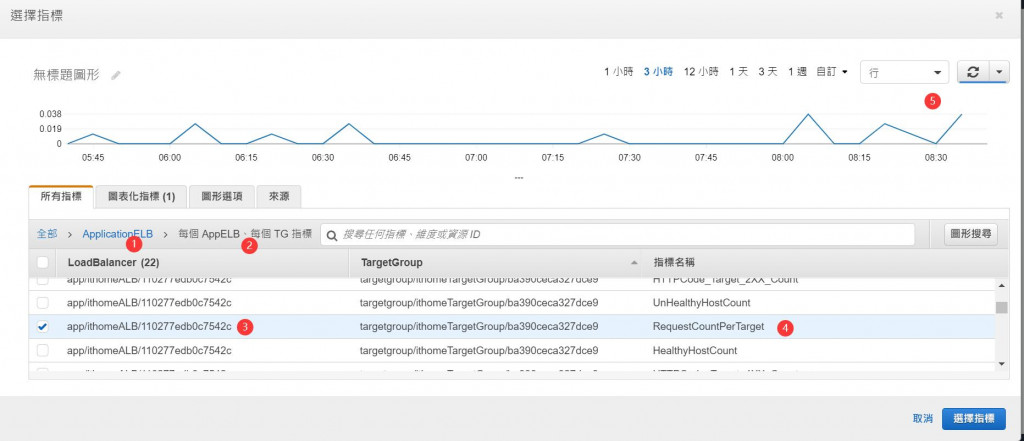Switch to the 圖形選項 tab
Screen dimensions: 1024x441
(222, 197)
